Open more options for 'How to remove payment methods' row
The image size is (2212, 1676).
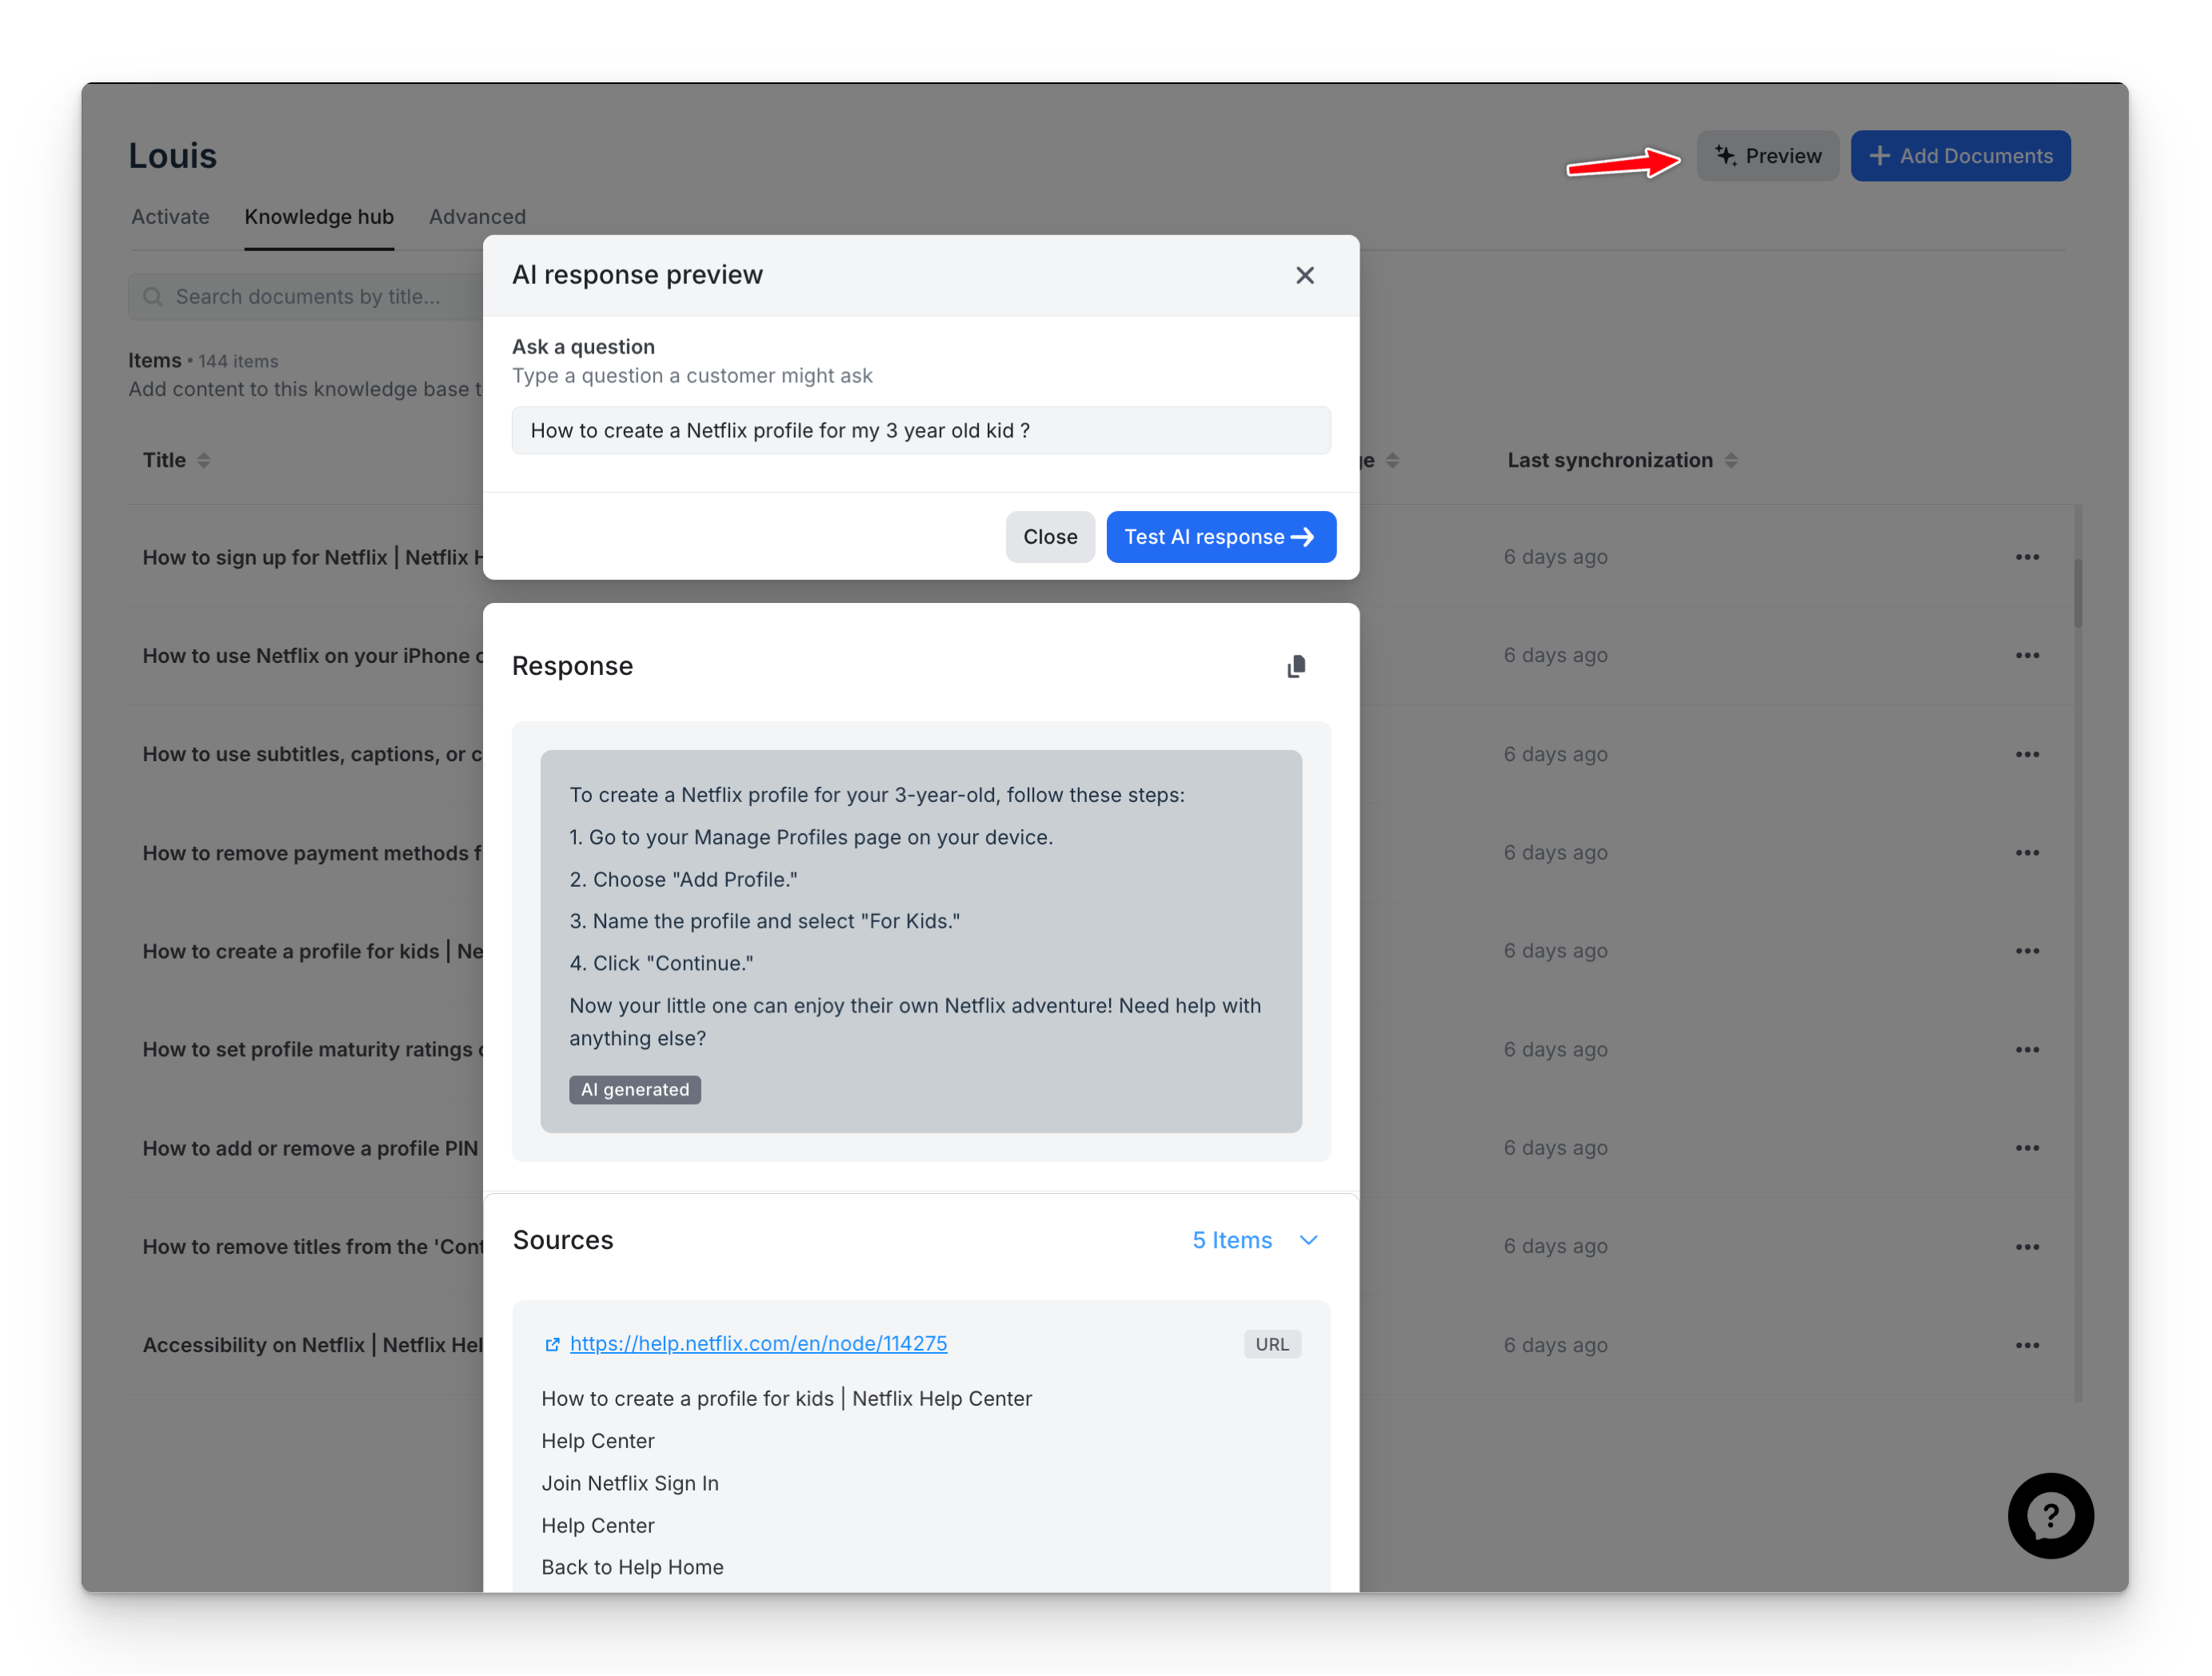[x=2026, y=852]
